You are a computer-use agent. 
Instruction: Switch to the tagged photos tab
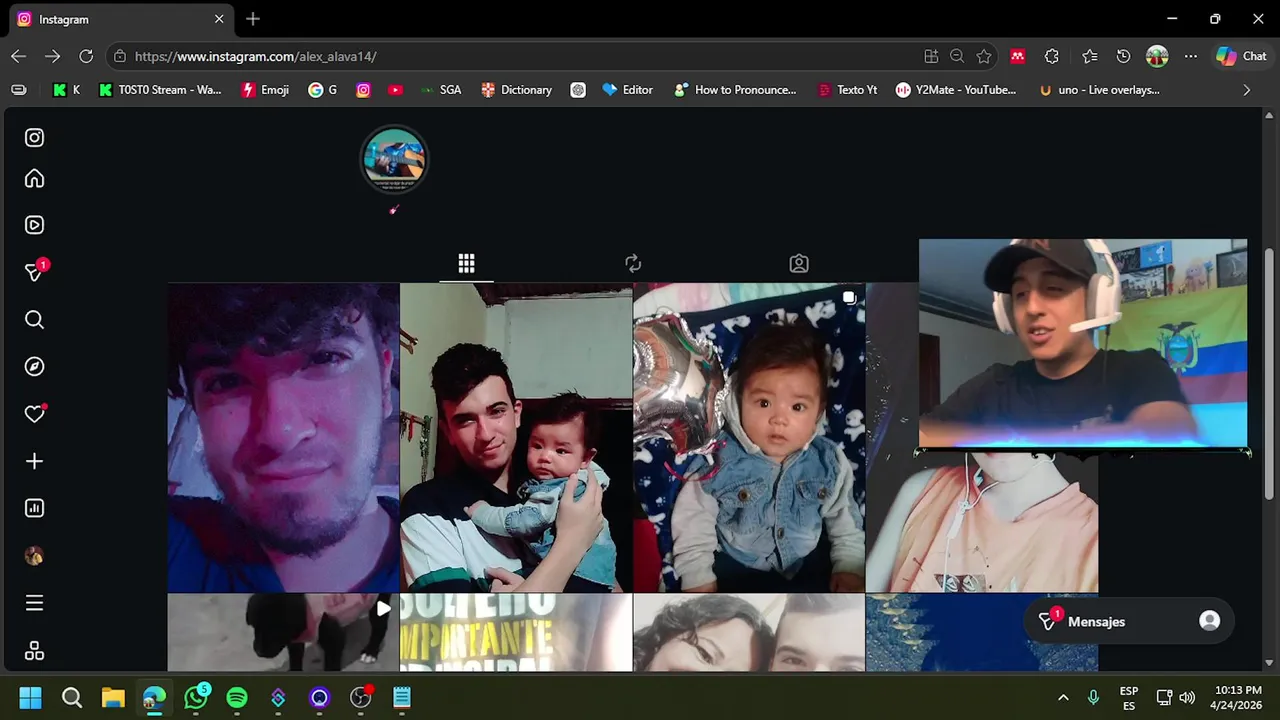point(799,263)
